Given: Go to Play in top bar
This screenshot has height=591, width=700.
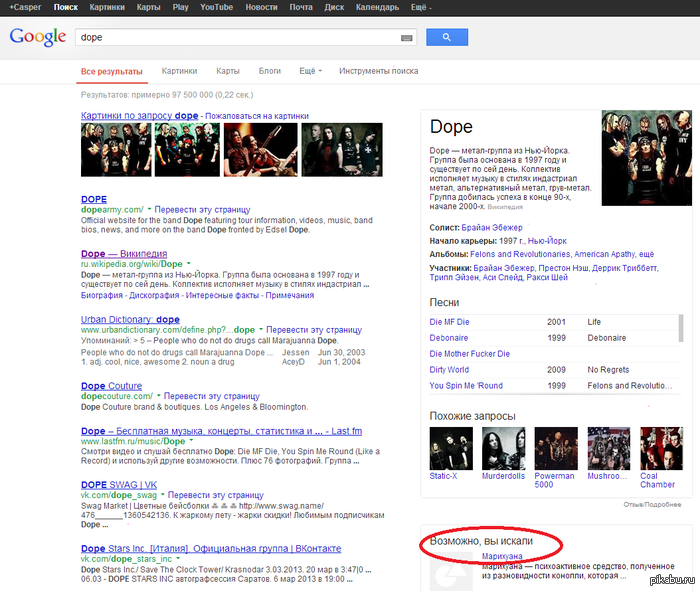Looking at the screenshot, I should pyautogui.click(x=180, y=8).
